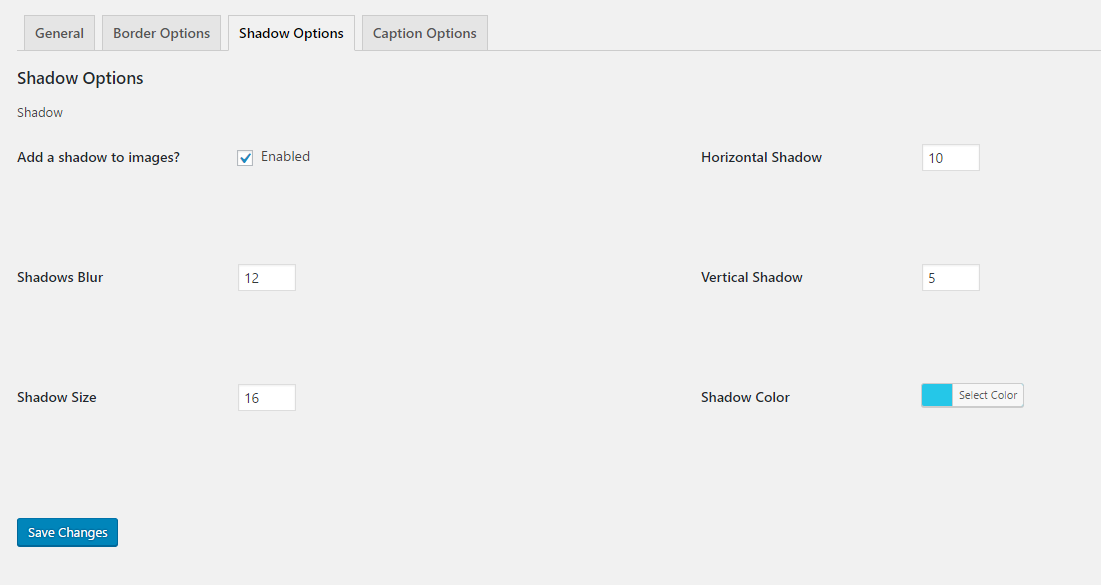This screenshot has width=1101, height=585.
Task: Click the Shadow Options section heading
Action: pos(80,79)
